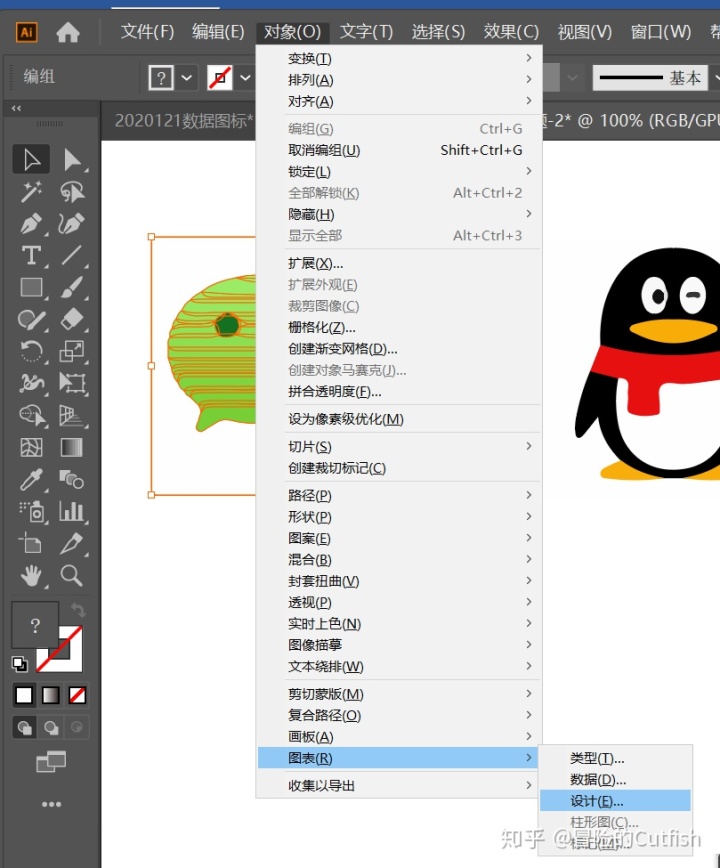This screenshot has width=720, height=868.
Task: Open stroke color dropdown arrow in control bar
Action: pos(245,78)
